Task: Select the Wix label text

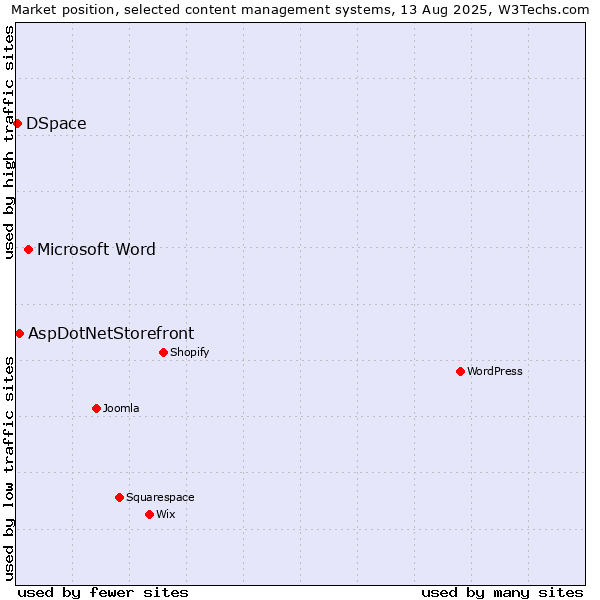Action: (166, 514)
